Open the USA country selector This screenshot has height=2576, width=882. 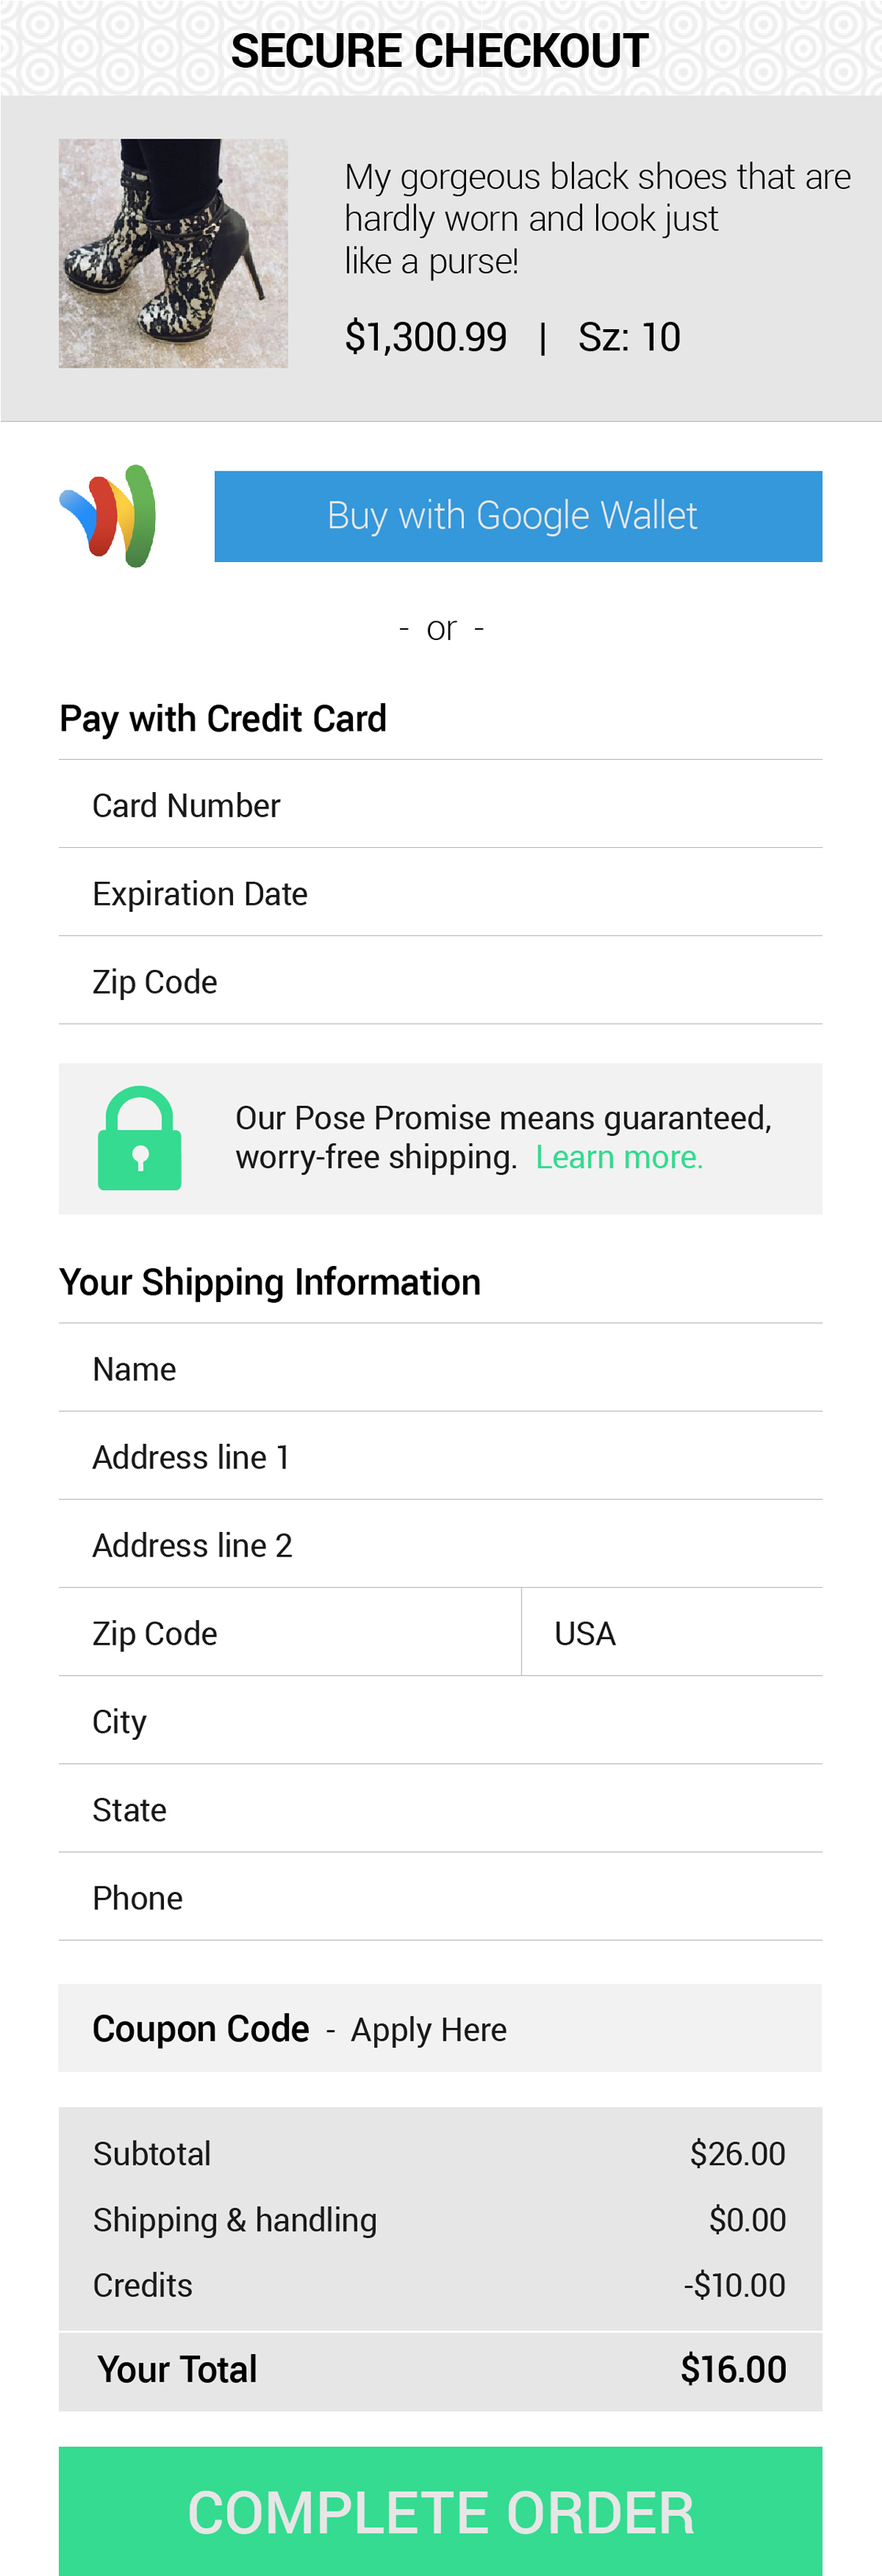pos(671,1633)
